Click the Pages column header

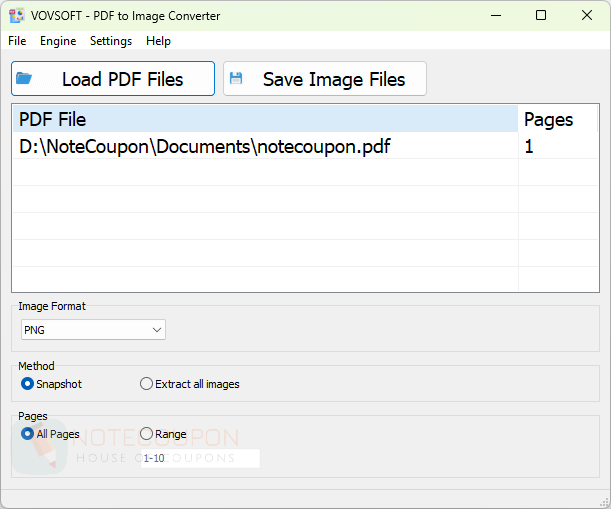[x=558, y=119]
